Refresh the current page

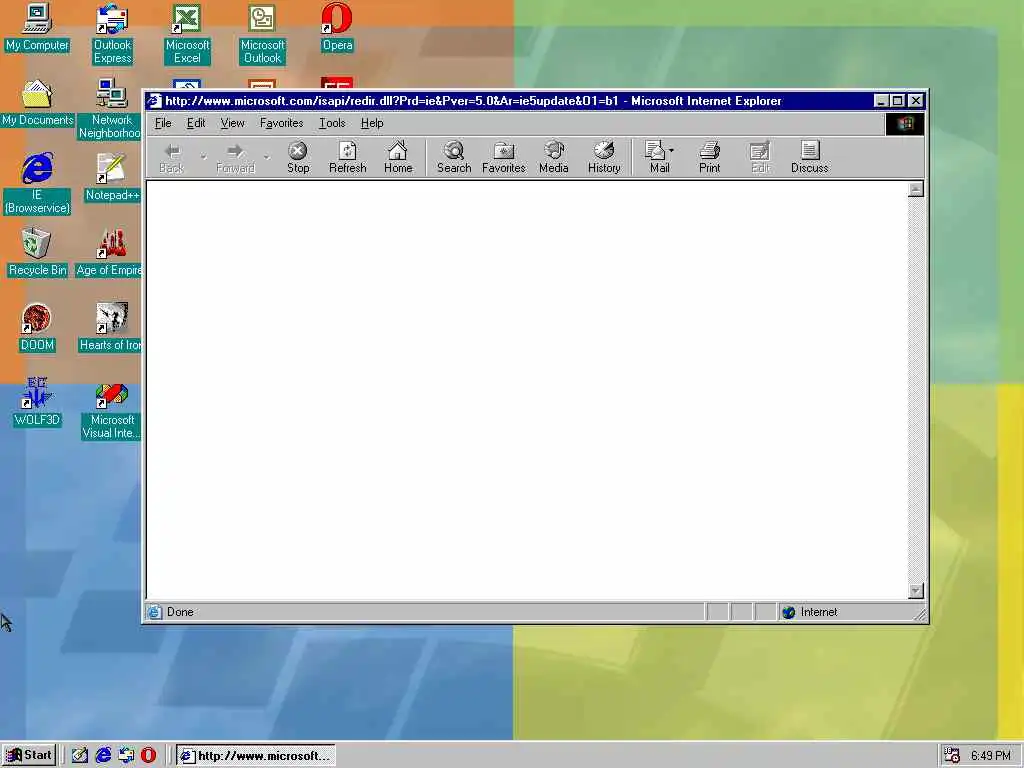pyautogui.click(x=347, y=157)
